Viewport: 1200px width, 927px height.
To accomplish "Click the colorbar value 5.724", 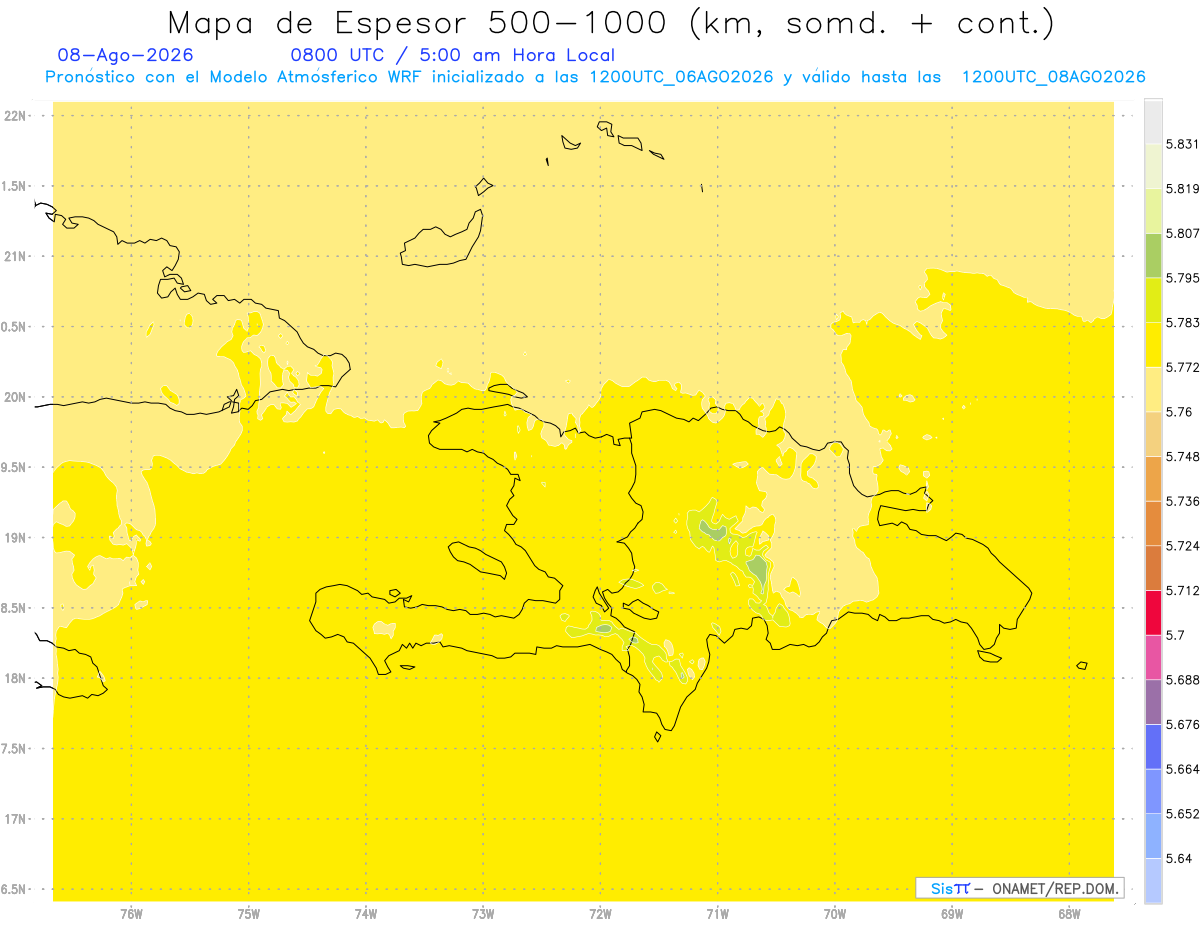I will (1183, 546).
